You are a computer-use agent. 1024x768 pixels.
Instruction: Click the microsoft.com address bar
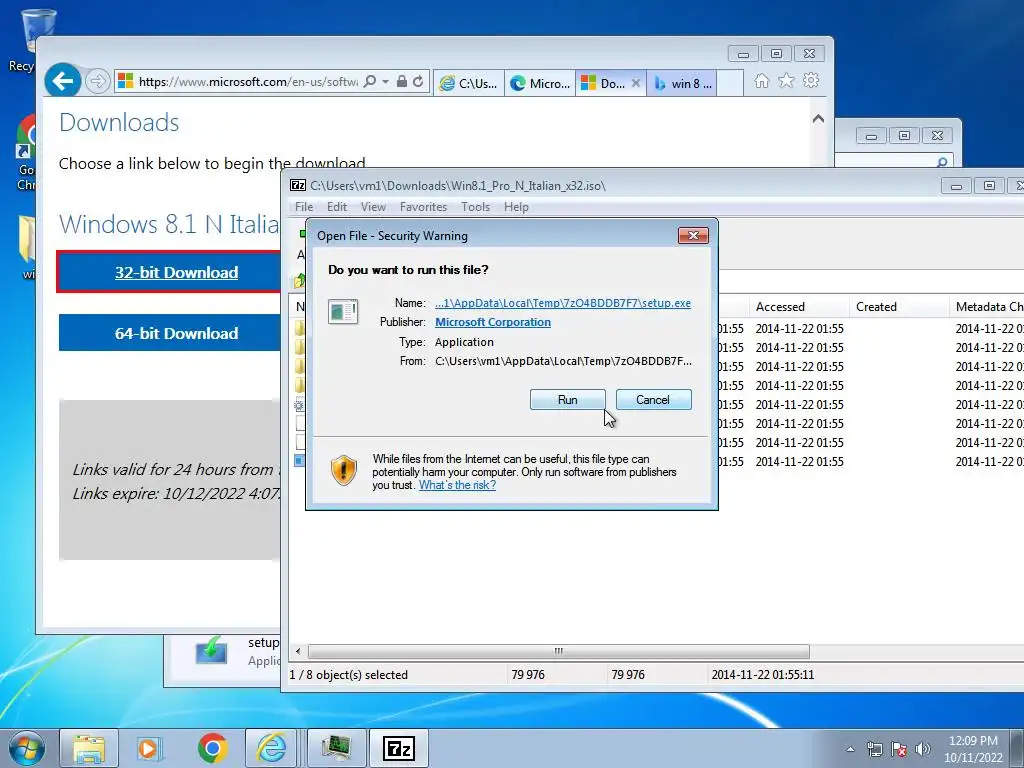[x=248, y=82]
